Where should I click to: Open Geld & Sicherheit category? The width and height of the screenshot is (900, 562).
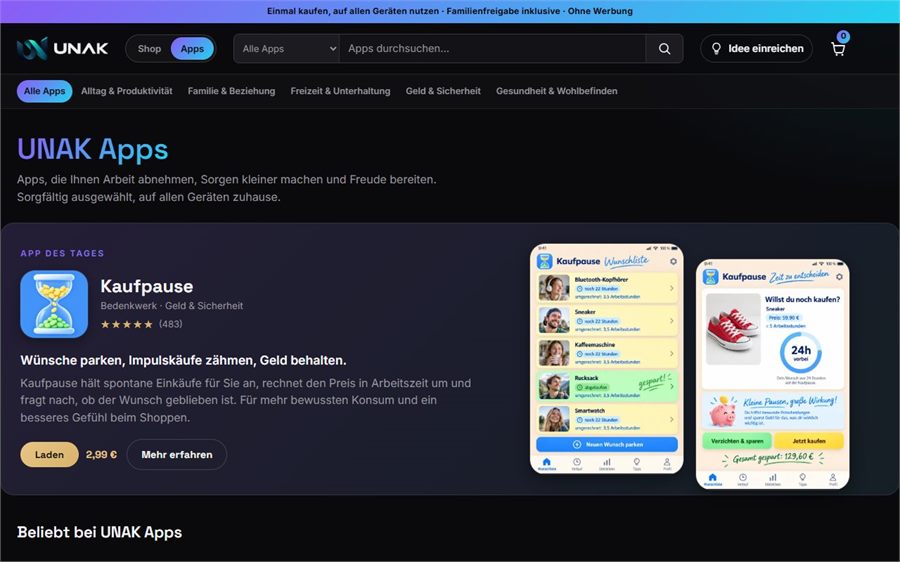(443, 91)
